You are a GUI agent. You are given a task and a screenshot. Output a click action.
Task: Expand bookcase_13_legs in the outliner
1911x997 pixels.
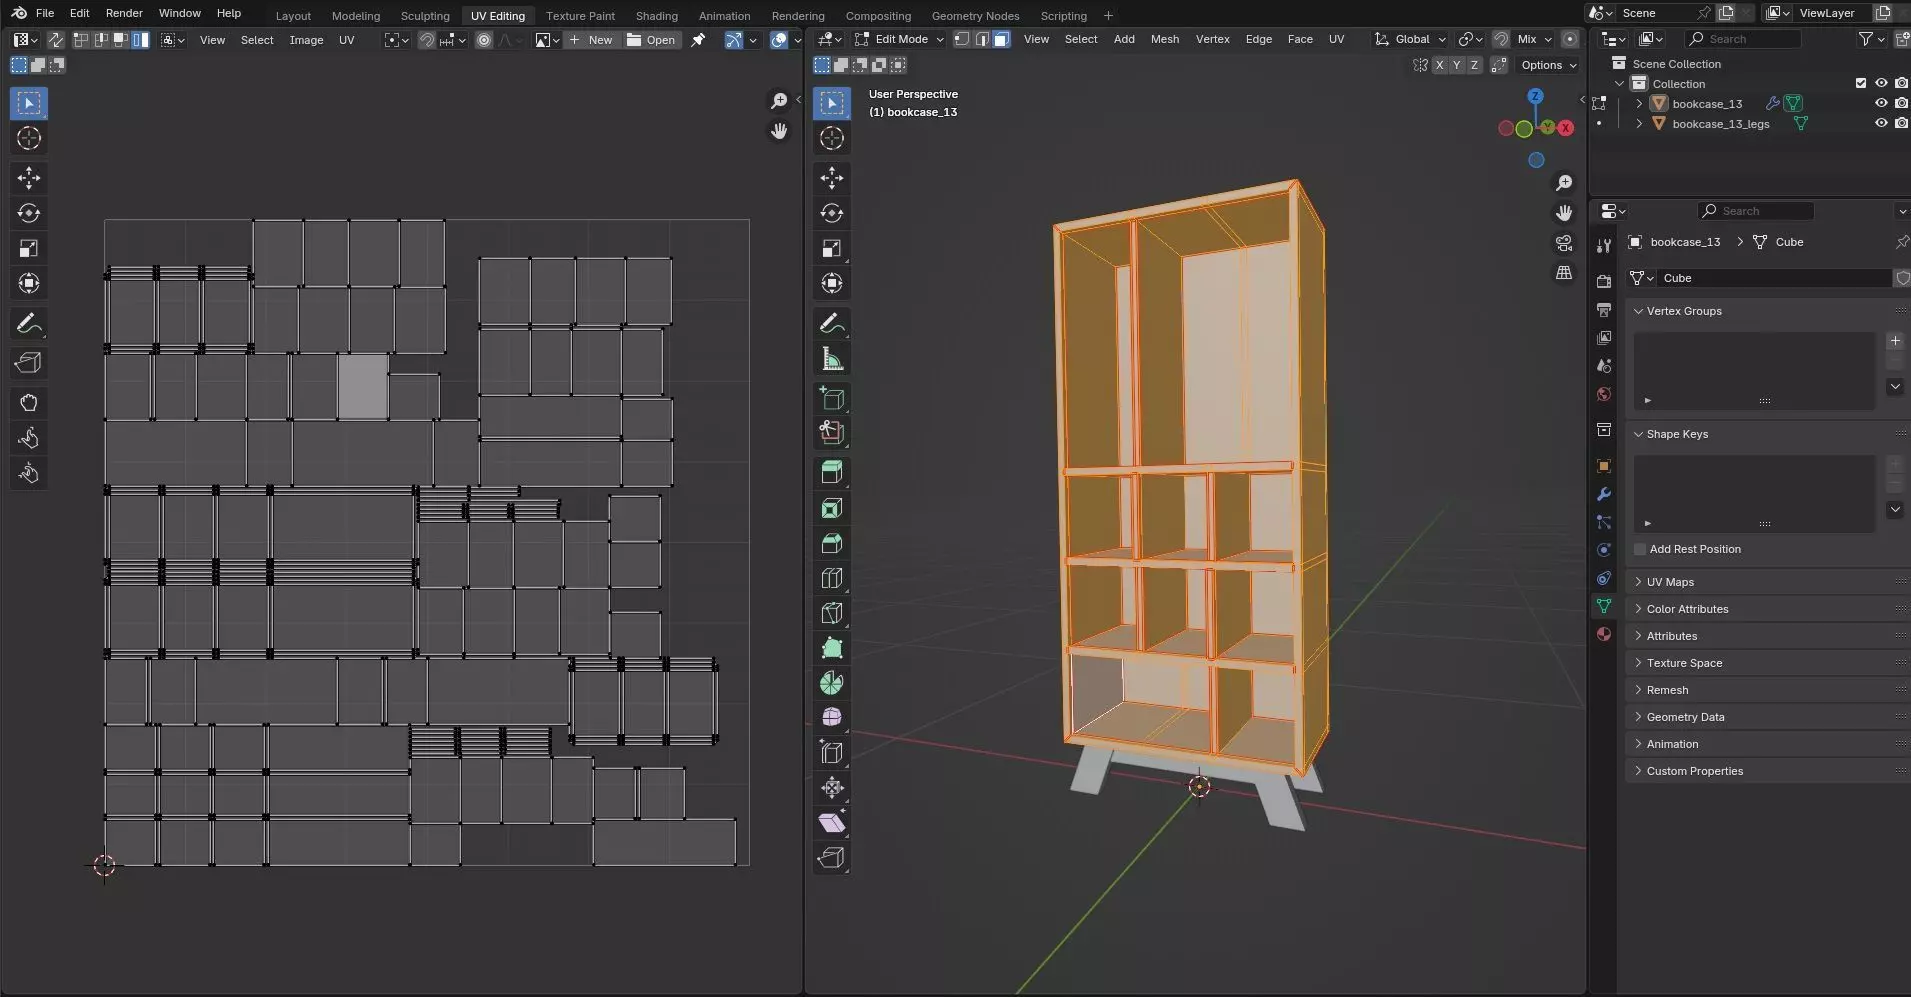(x=1639, y=124)
